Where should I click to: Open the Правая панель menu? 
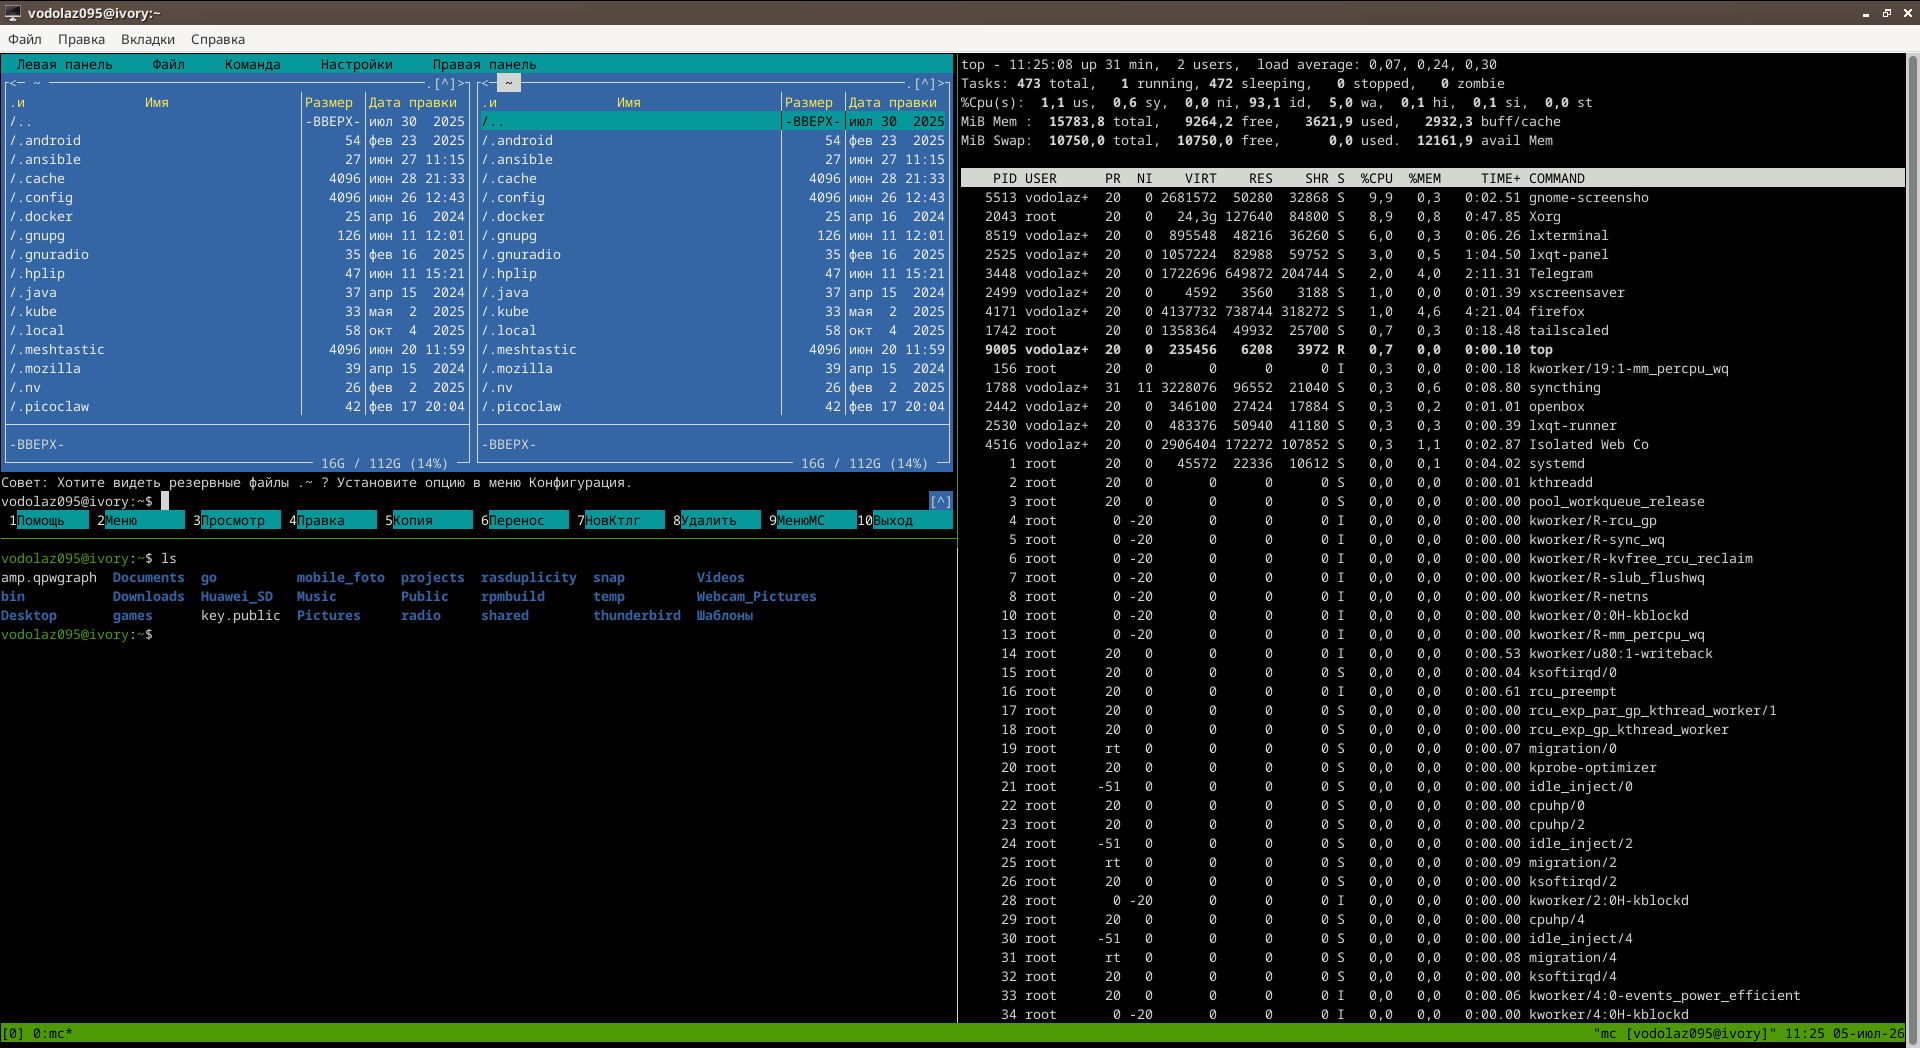tap(485, 65)
